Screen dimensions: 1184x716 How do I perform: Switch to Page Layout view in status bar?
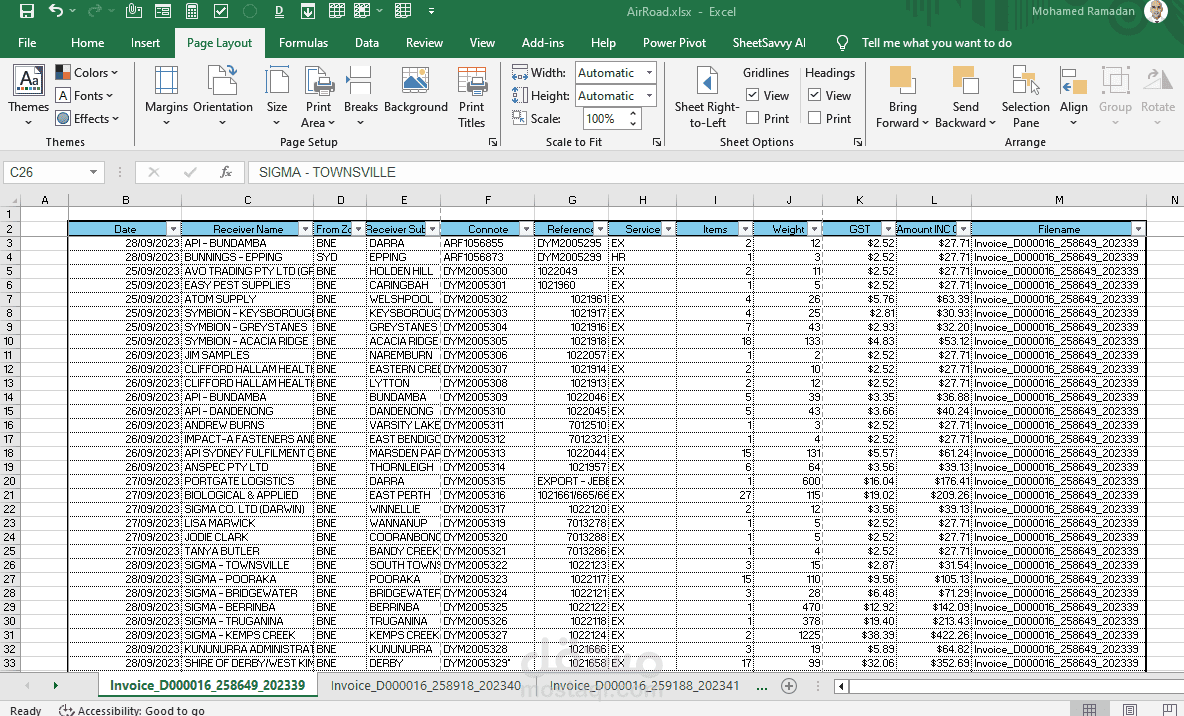tap(1130, 709)
